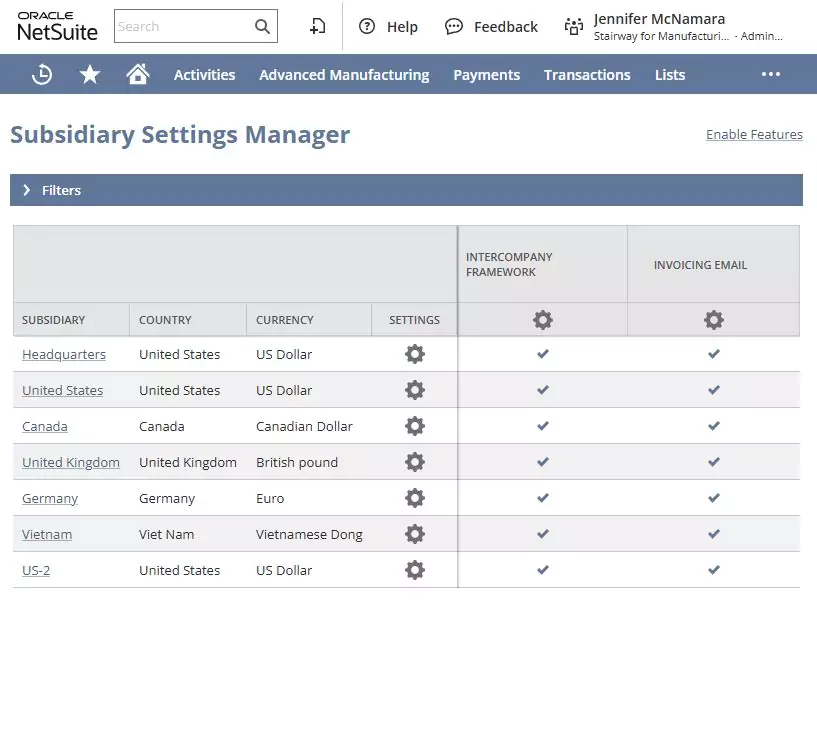
Task: Open the overflow ellipsis navigation menu
Action: (770, 74)
